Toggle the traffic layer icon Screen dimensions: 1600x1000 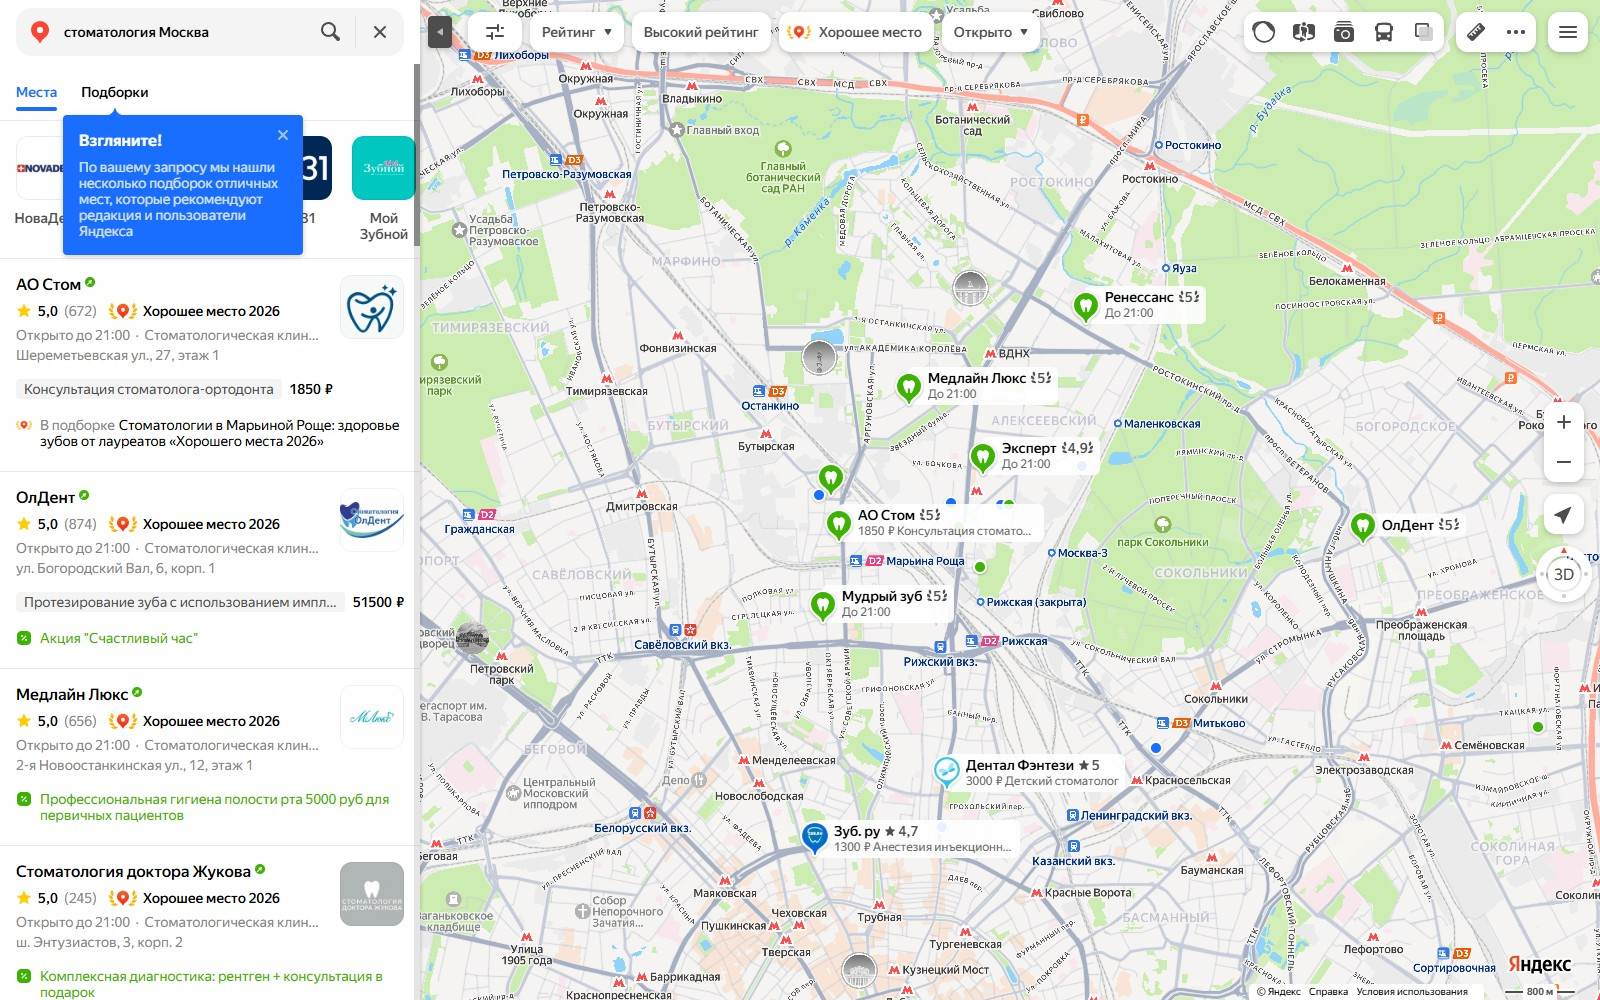pyautogui.click(x=1264, y=32)
